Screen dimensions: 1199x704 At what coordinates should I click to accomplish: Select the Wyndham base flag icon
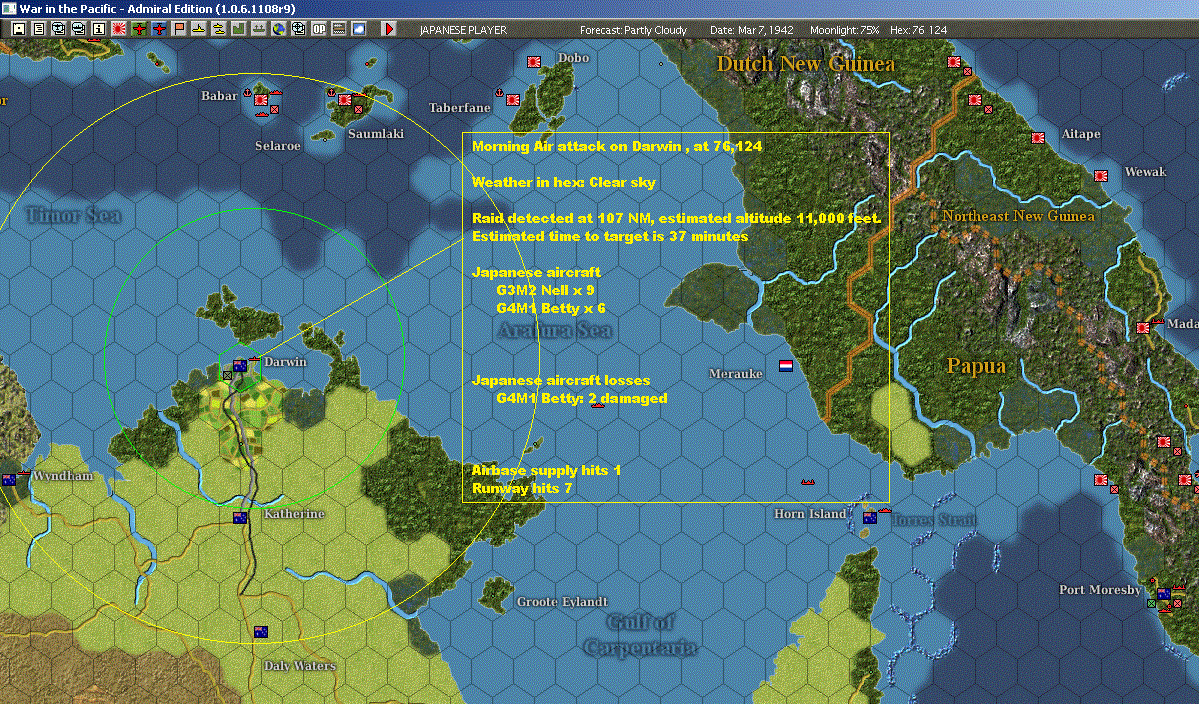9,480
